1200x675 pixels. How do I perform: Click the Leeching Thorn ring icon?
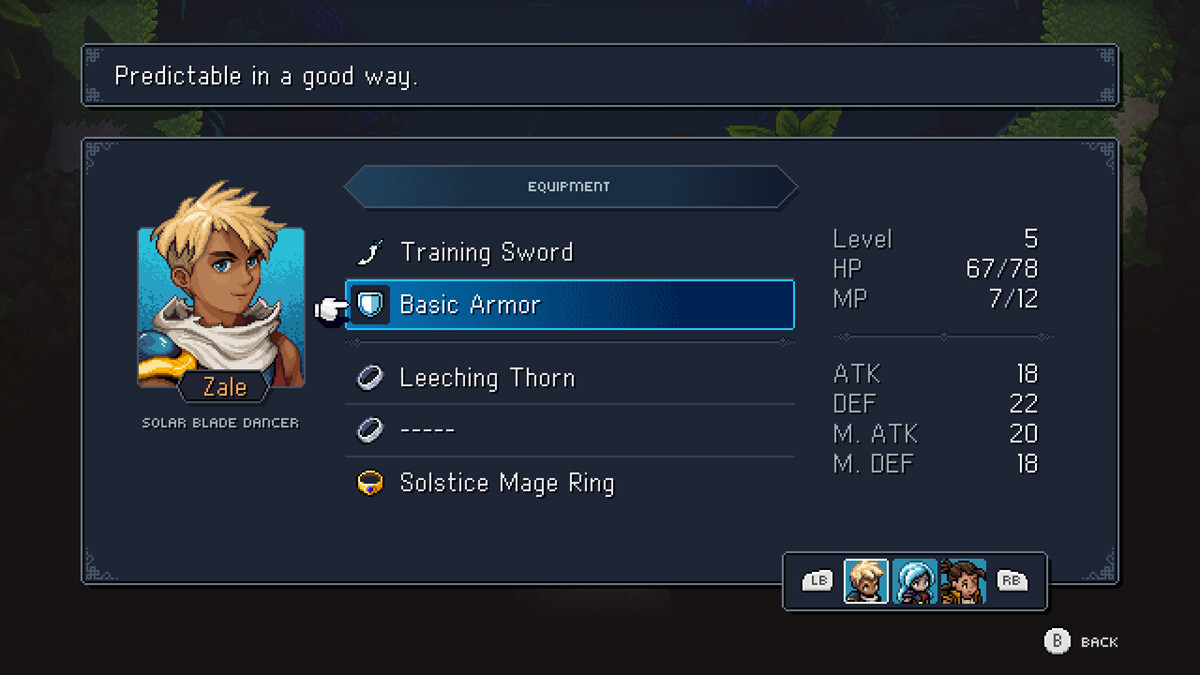pyautogui.click(x=370, y=378)
